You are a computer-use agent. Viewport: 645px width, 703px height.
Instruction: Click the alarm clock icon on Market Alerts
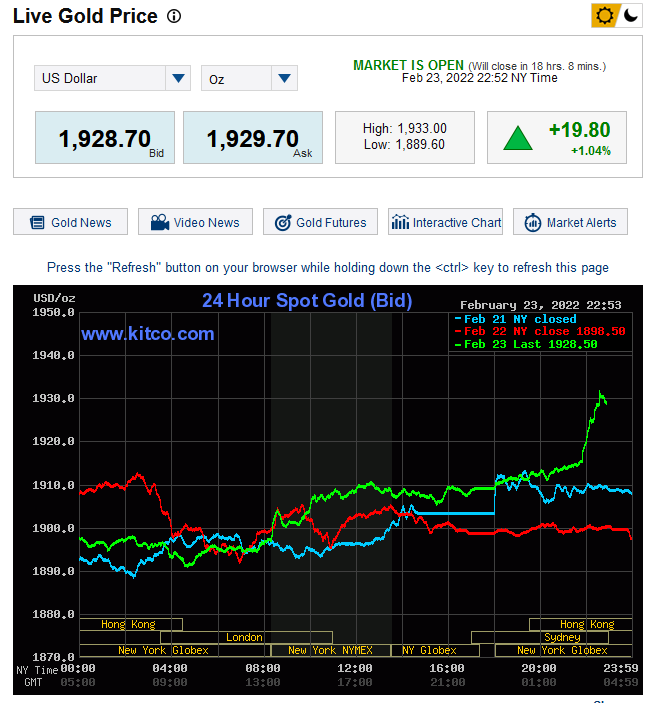click(x=533, y=222)
